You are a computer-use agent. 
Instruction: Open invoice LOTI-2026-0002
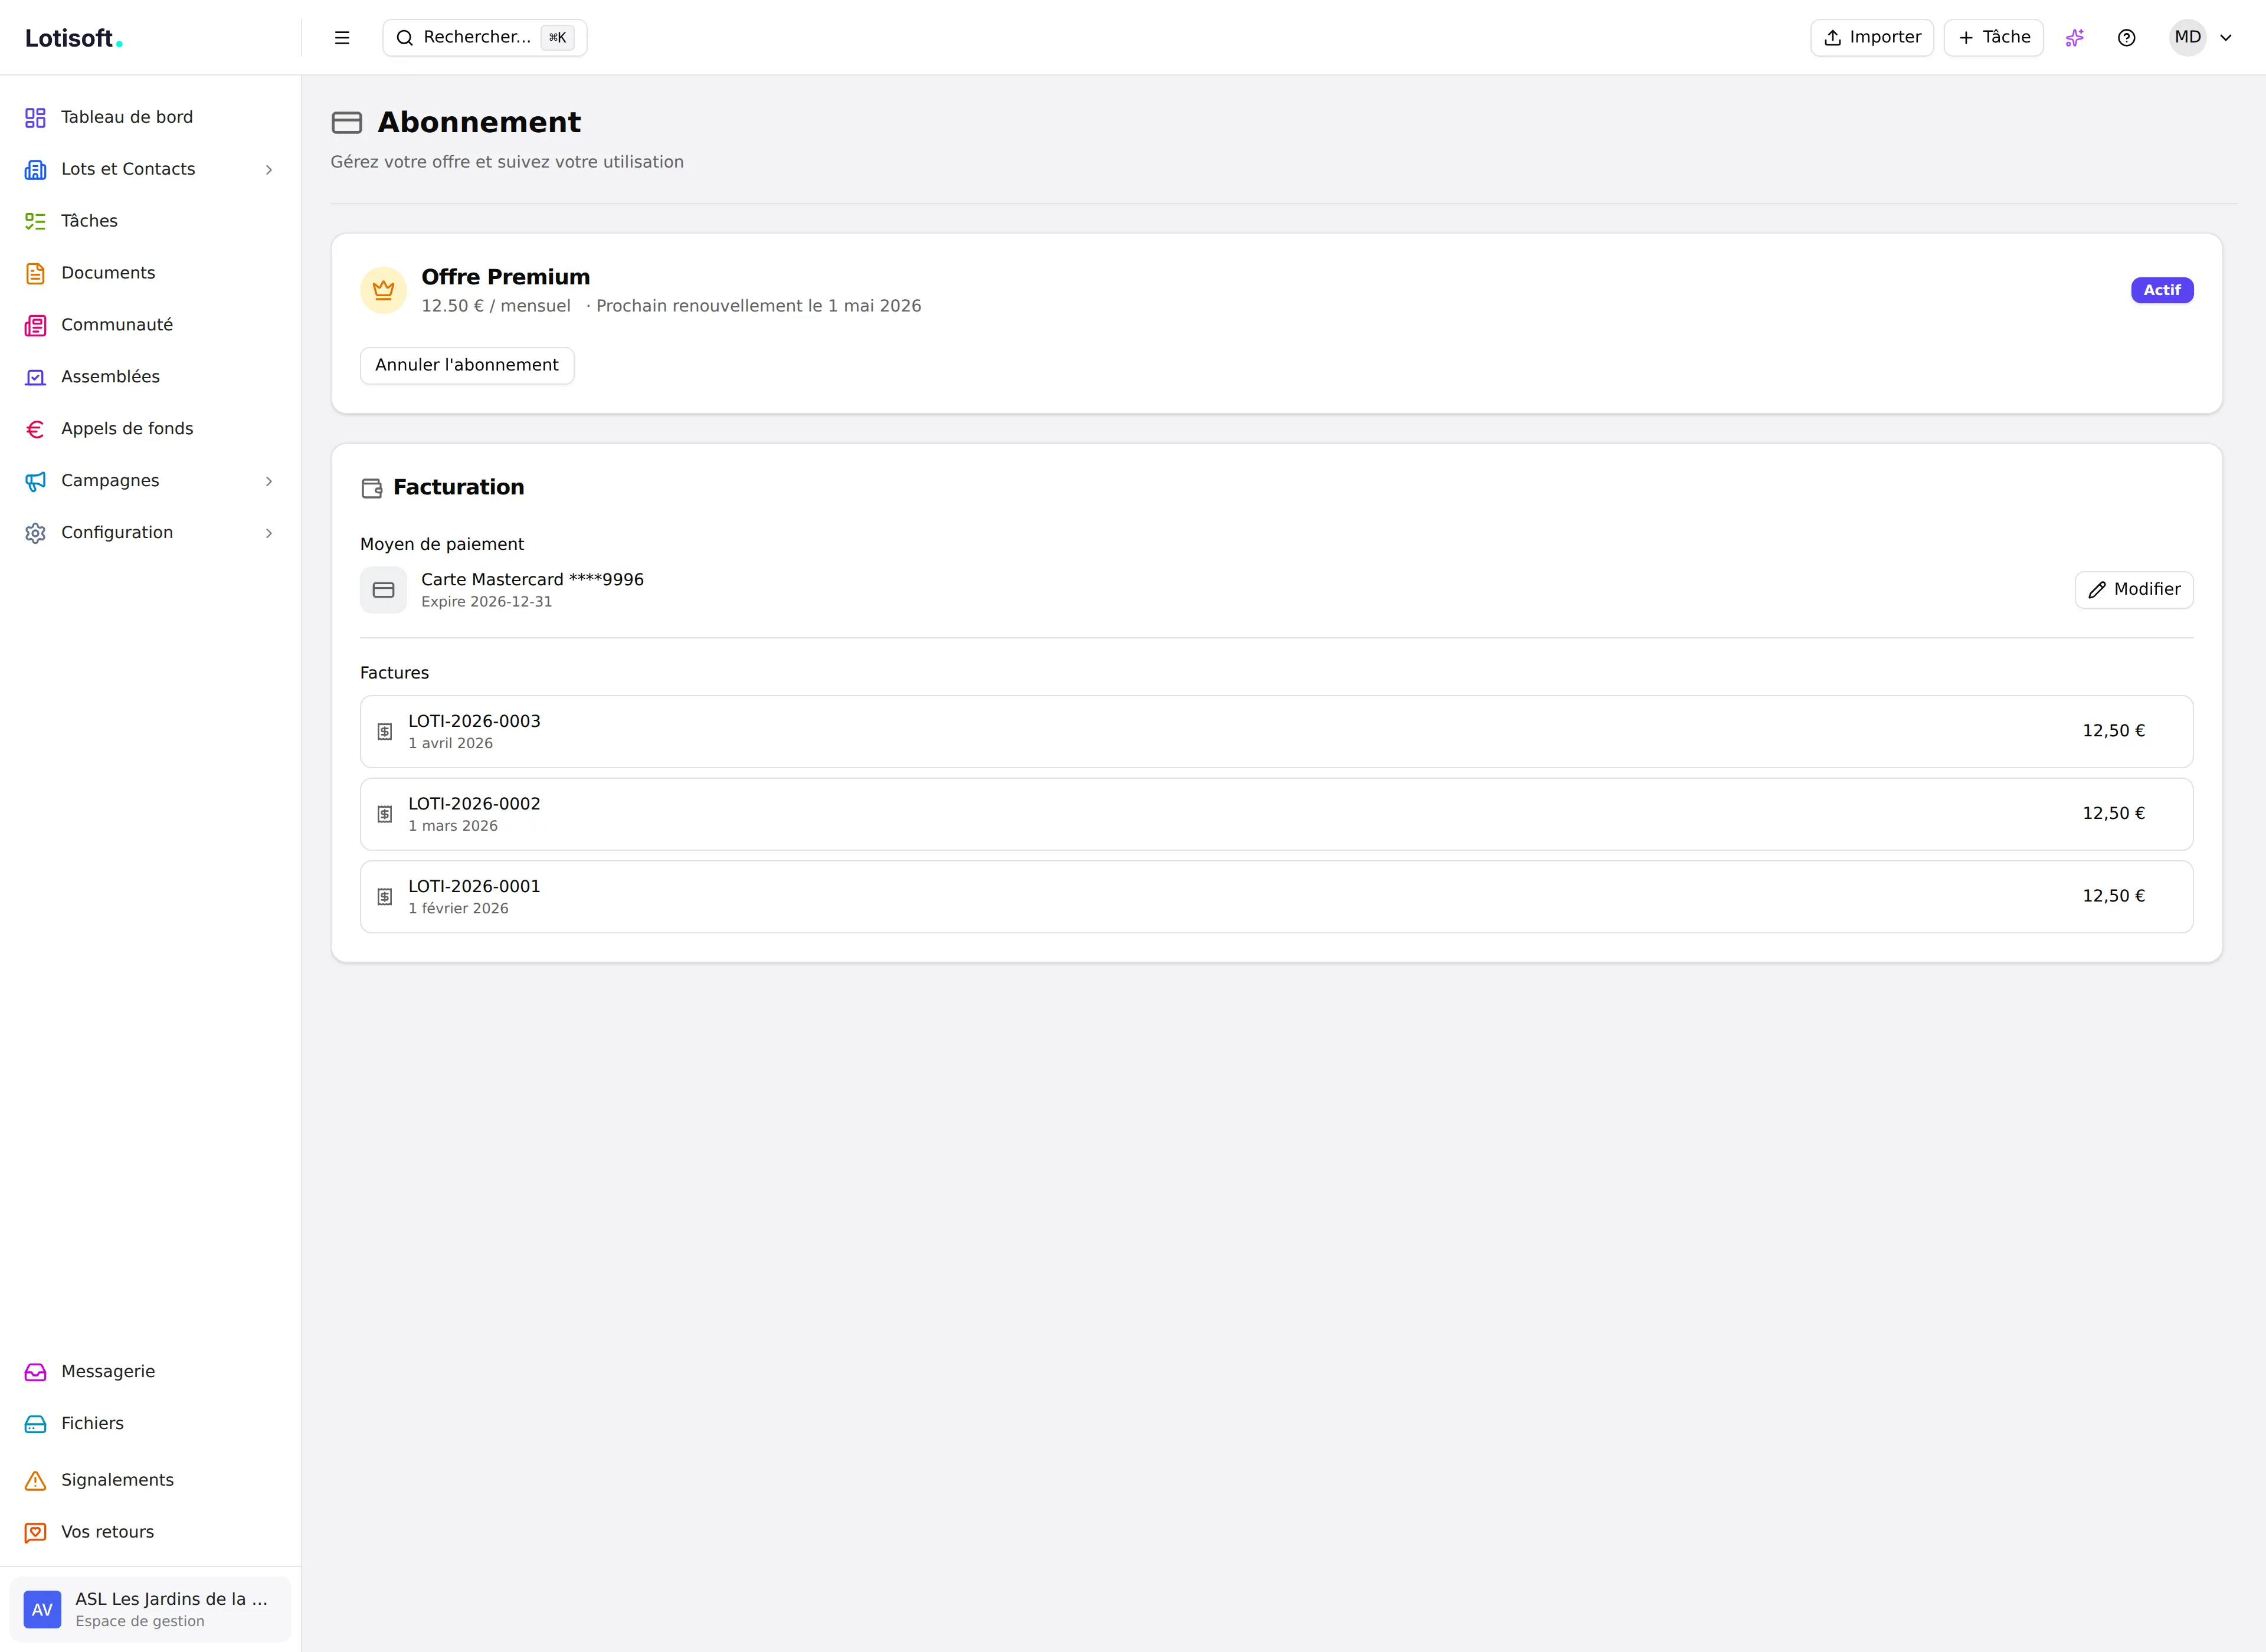click(x=1277, y=814)
